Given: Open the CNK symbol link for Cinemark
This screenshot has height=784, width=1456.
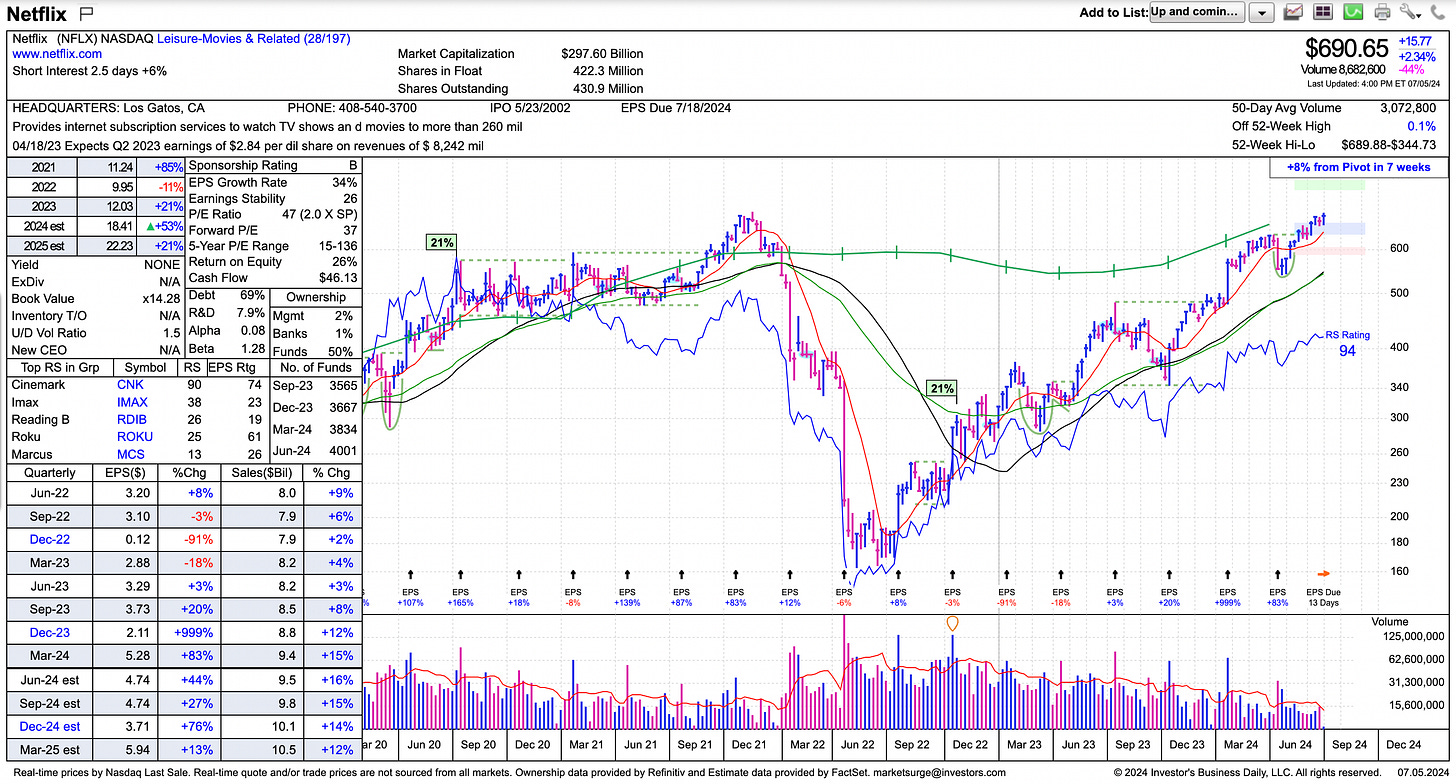Looking at the screenshot, I should click(x=130, y=384).
